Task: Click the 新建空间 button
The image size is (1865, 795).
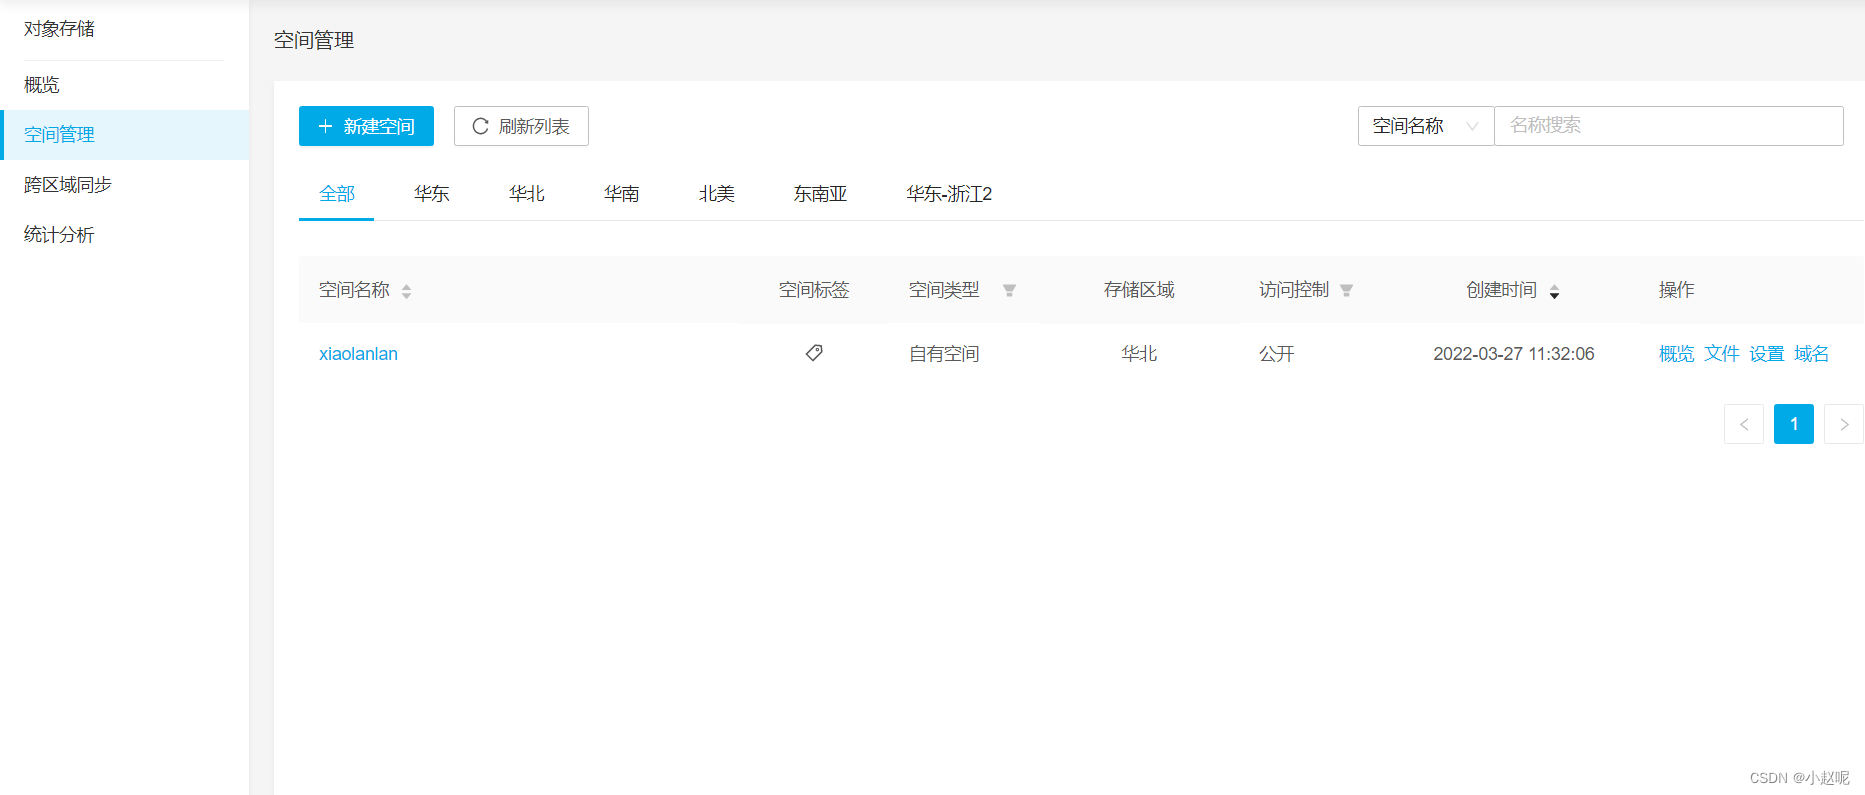Action: tap(366, 126)
